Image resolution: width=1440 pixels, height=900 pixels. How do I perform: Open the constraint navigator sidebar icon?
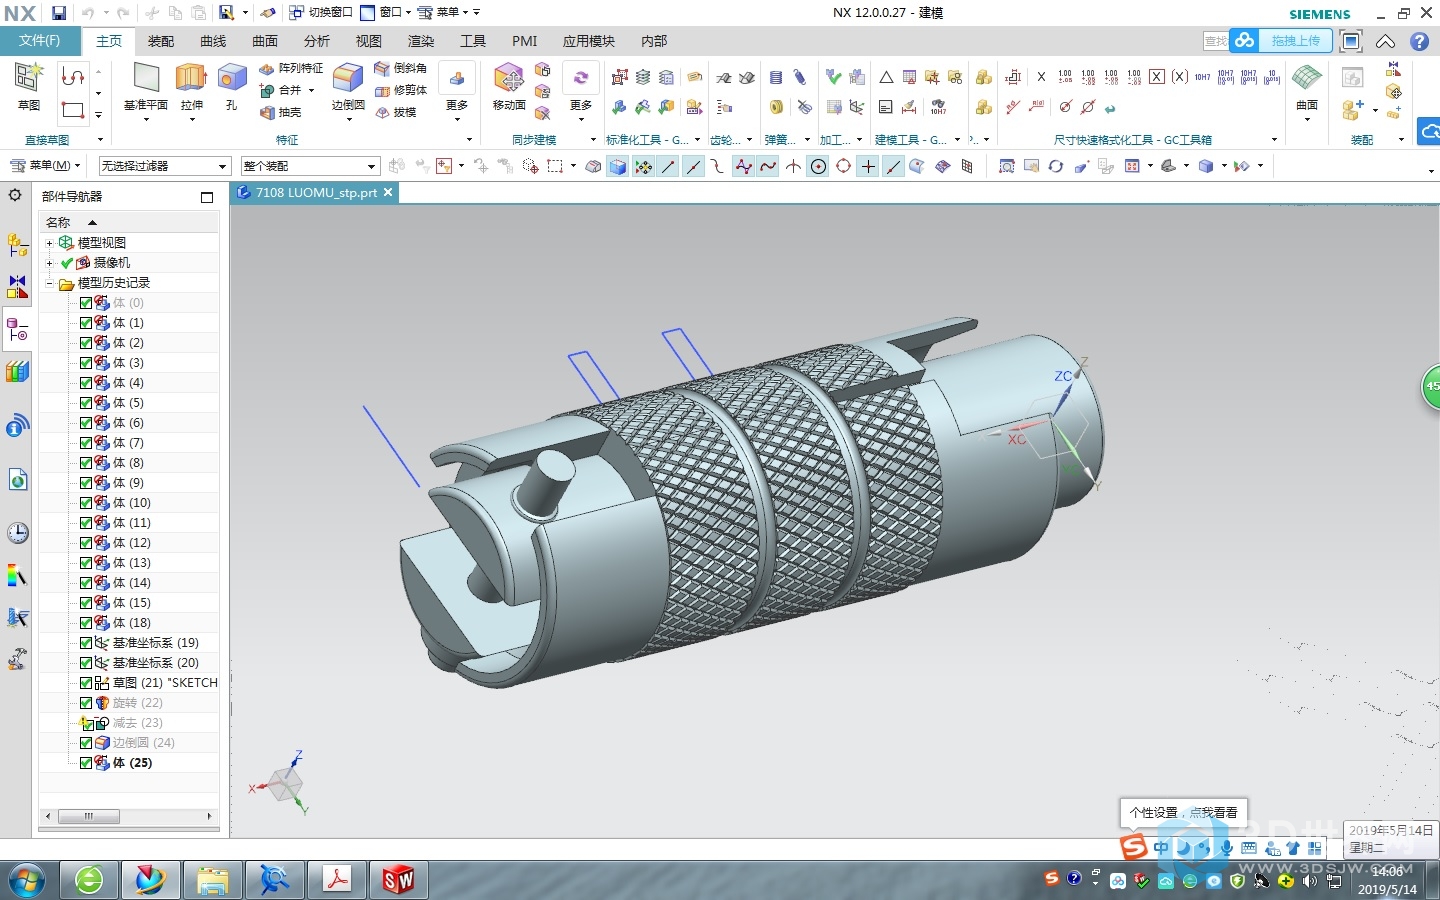pos(17,287)
